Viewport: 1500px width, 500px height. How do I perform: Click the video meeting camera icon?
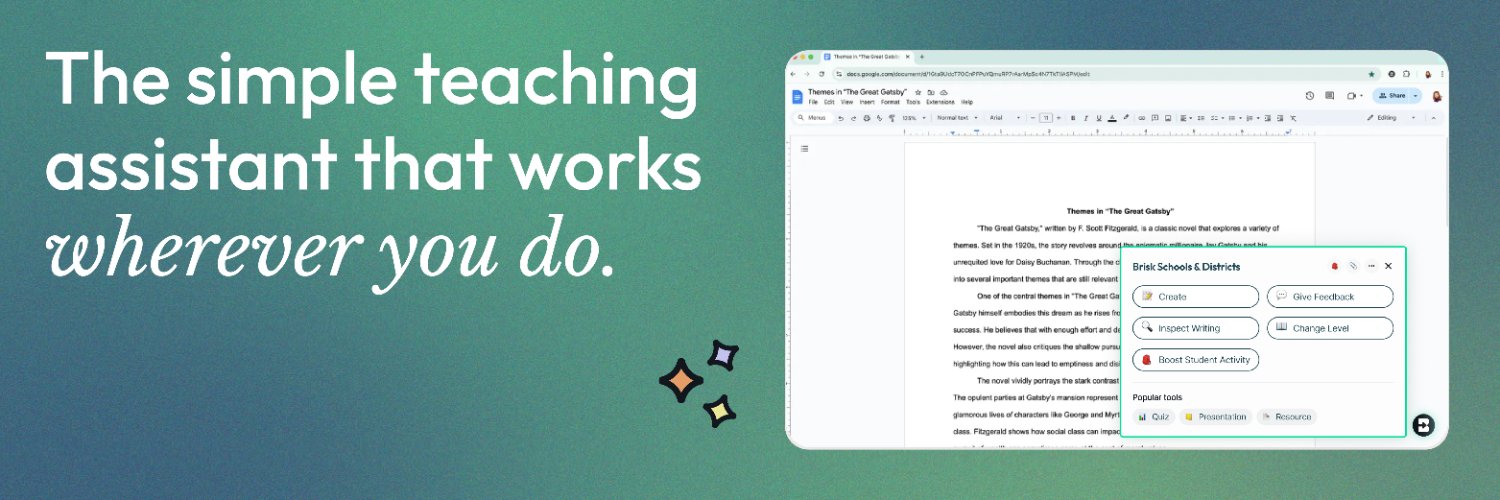[1351, 96]
